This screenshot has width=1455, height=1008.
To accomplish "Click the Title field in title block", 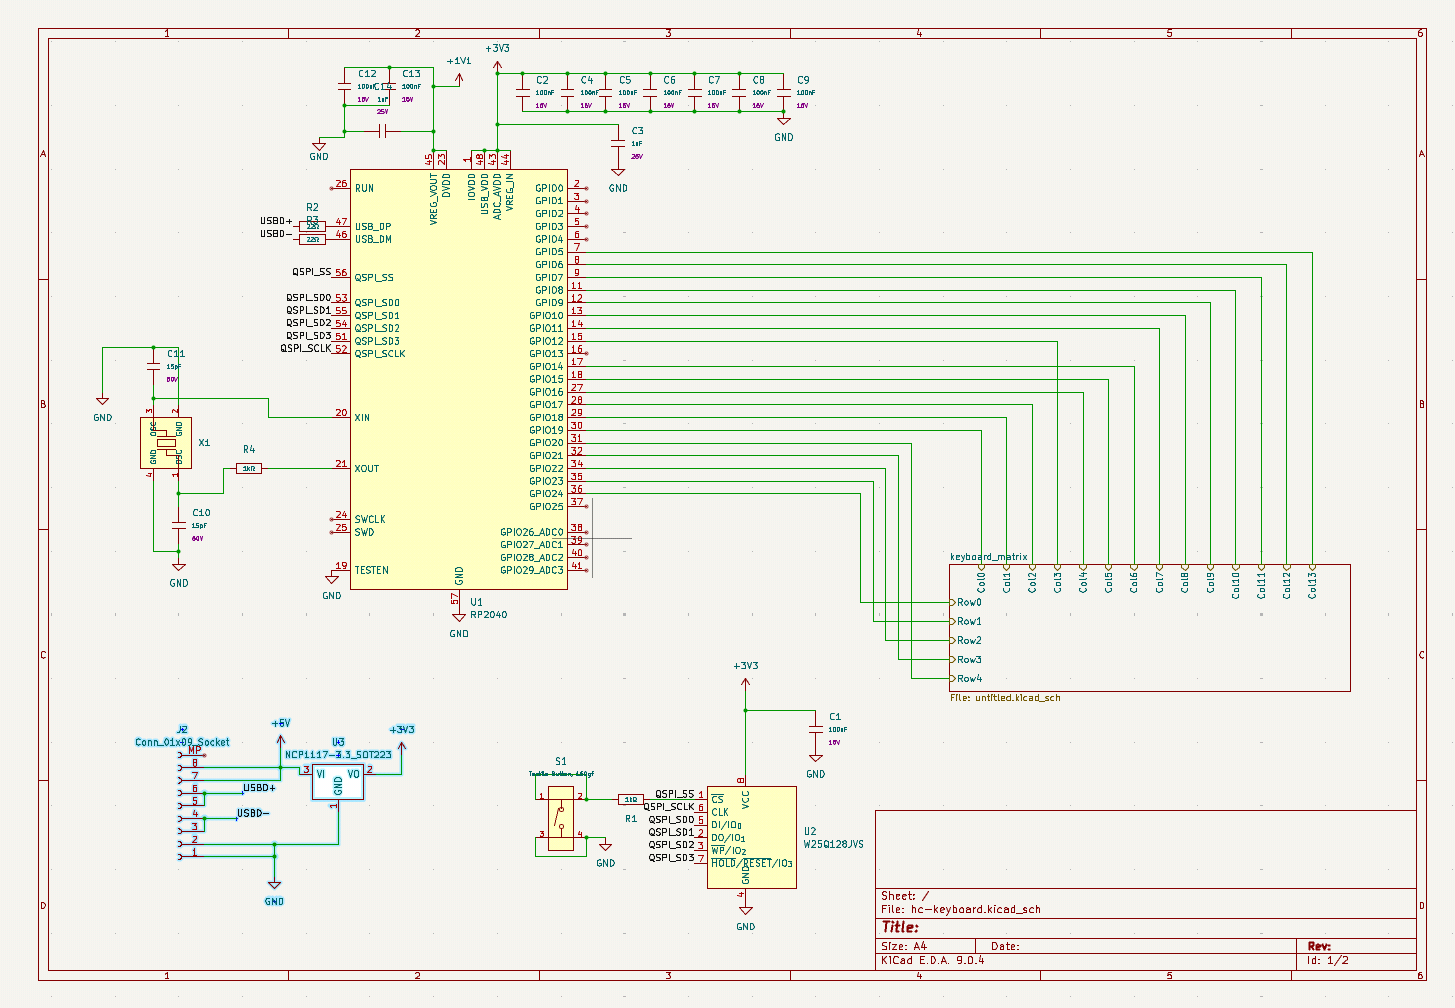I will [x=900, y=927].
